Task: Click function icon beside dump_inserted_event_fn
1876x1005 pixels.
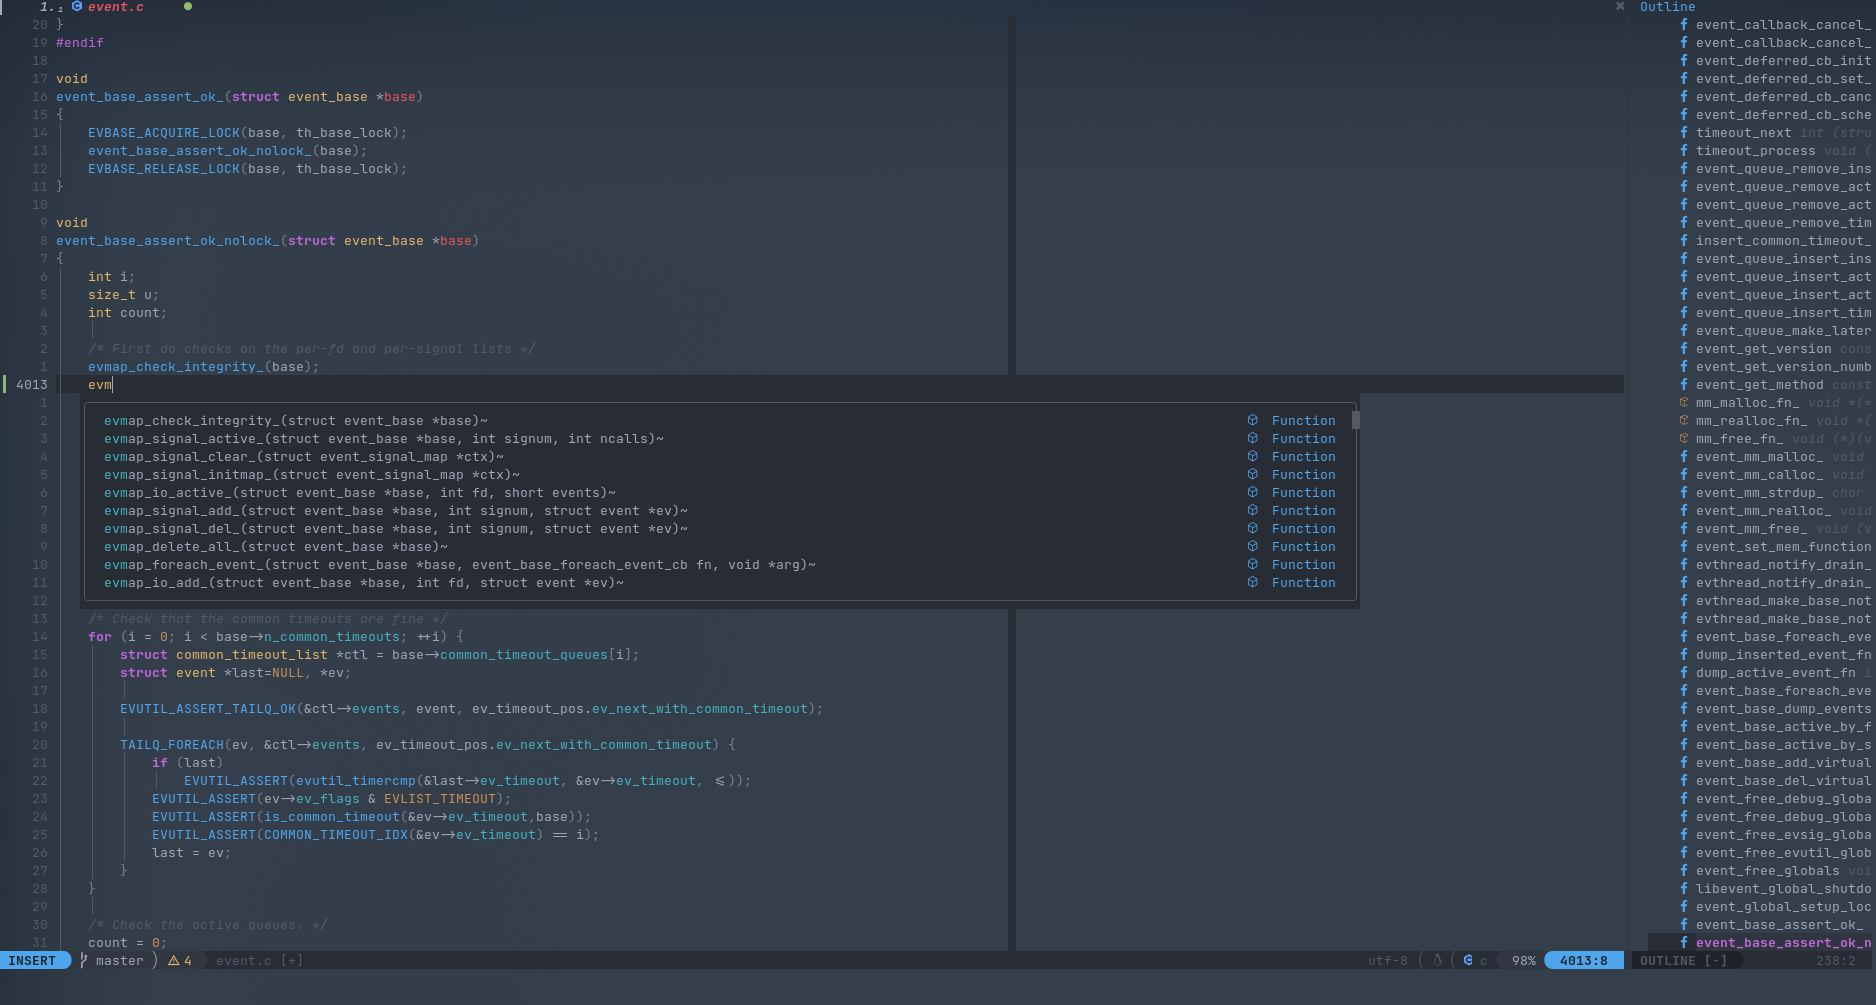Action: pos(1684,655)
